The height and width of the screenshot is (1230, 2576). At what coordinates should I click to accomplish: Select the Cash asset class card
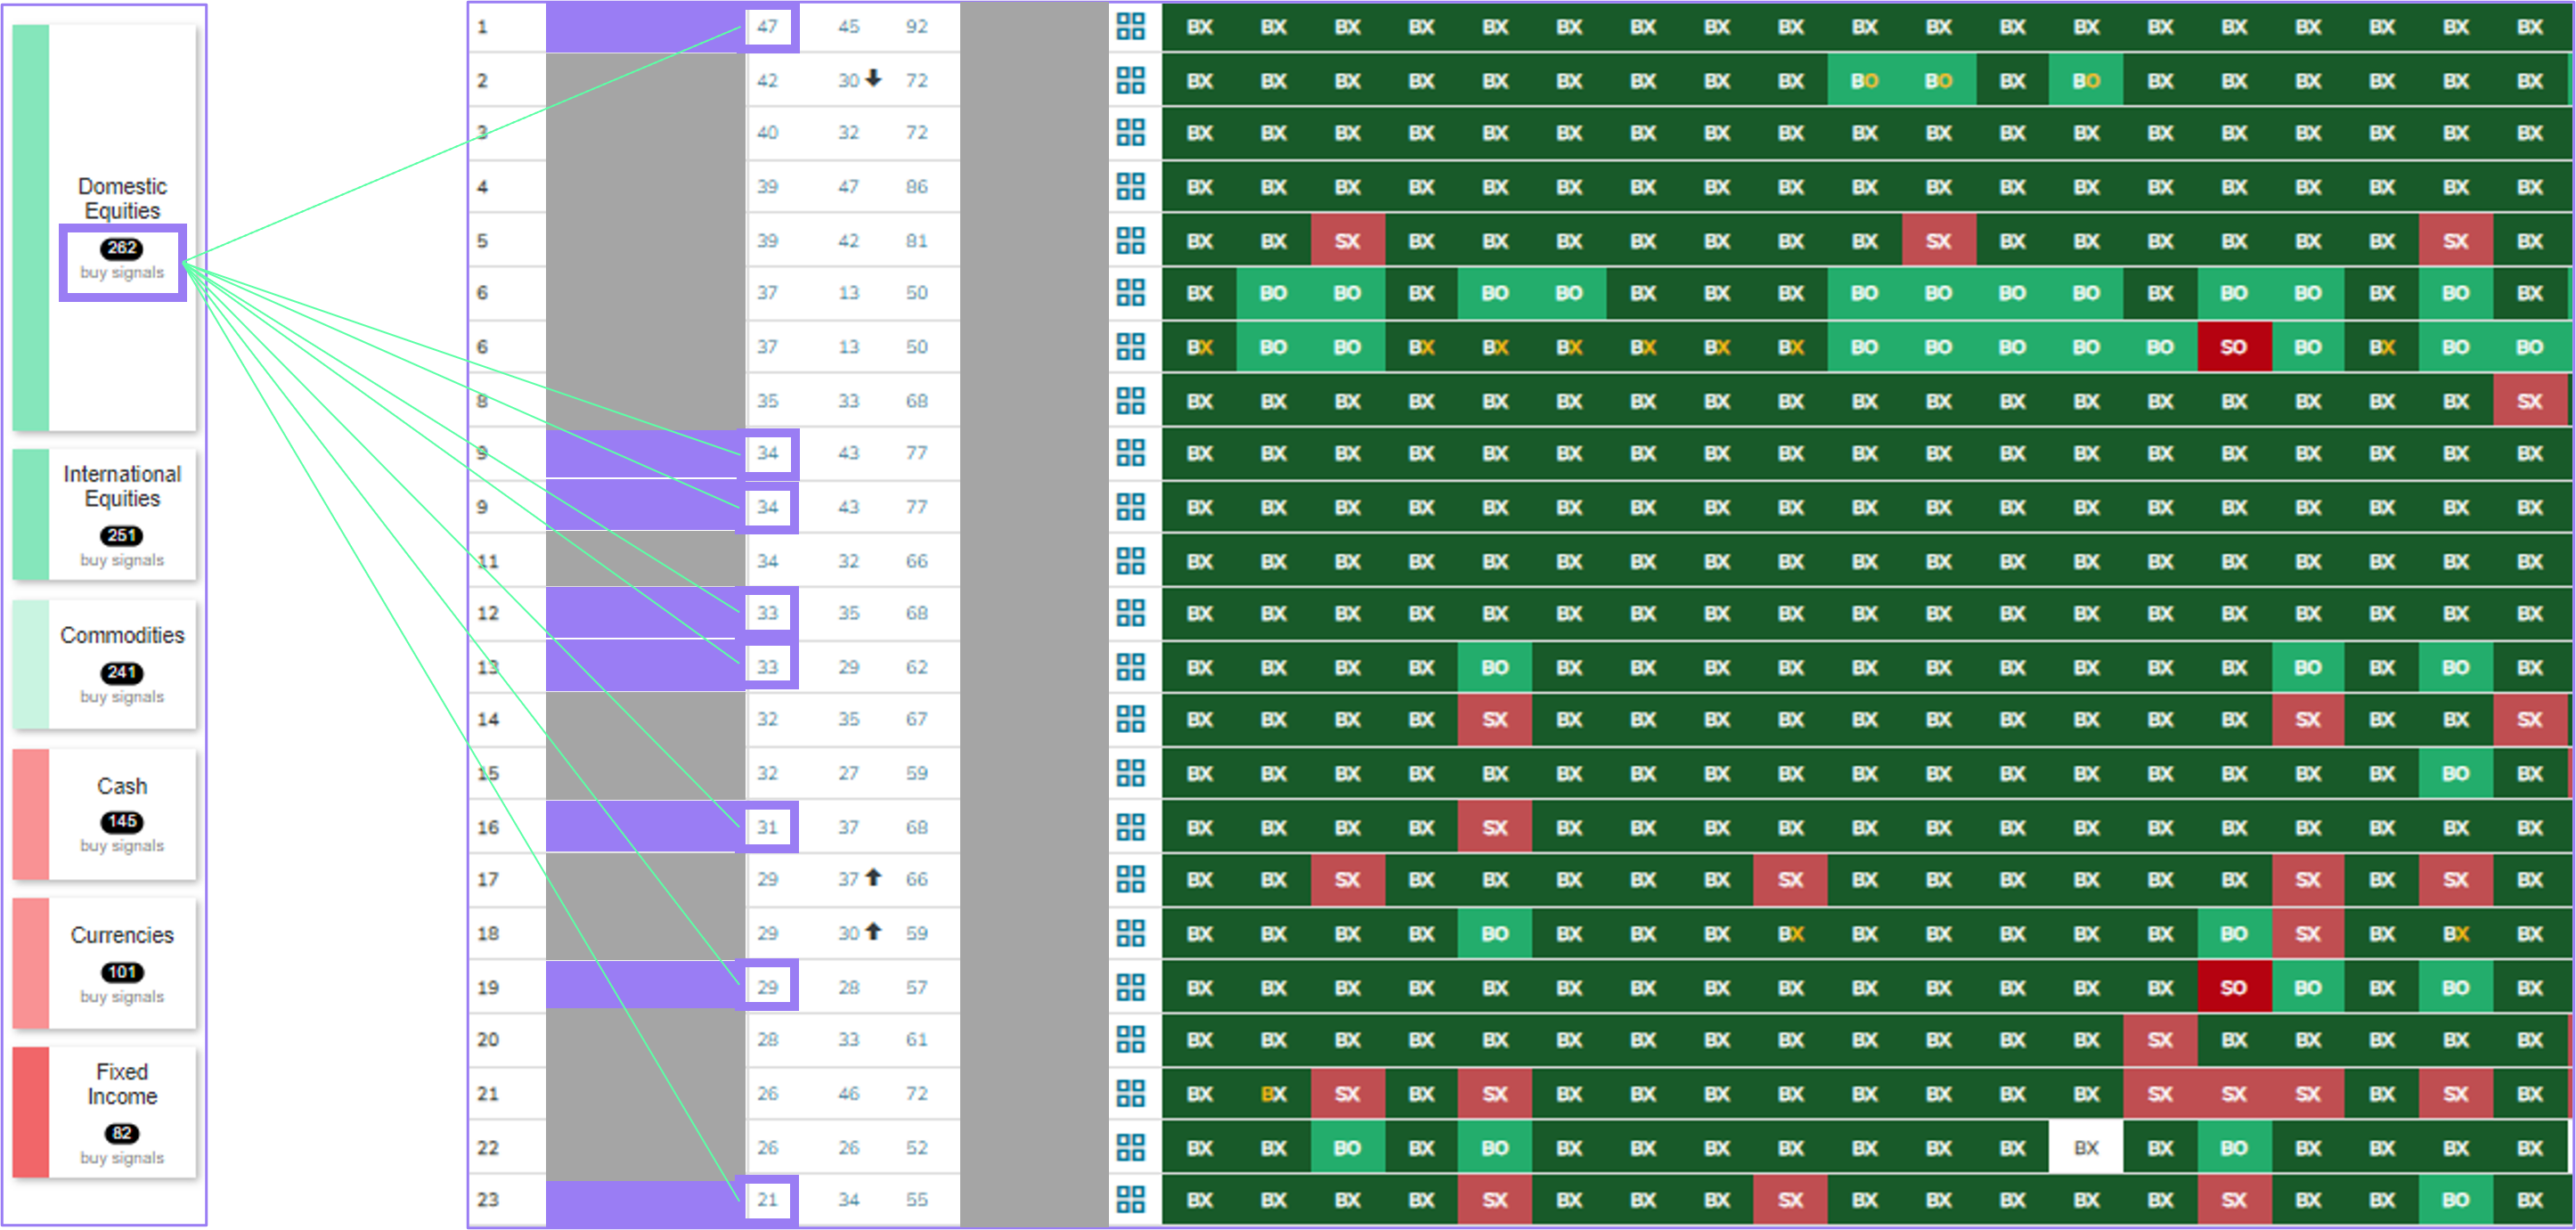(x=105, y=814)
